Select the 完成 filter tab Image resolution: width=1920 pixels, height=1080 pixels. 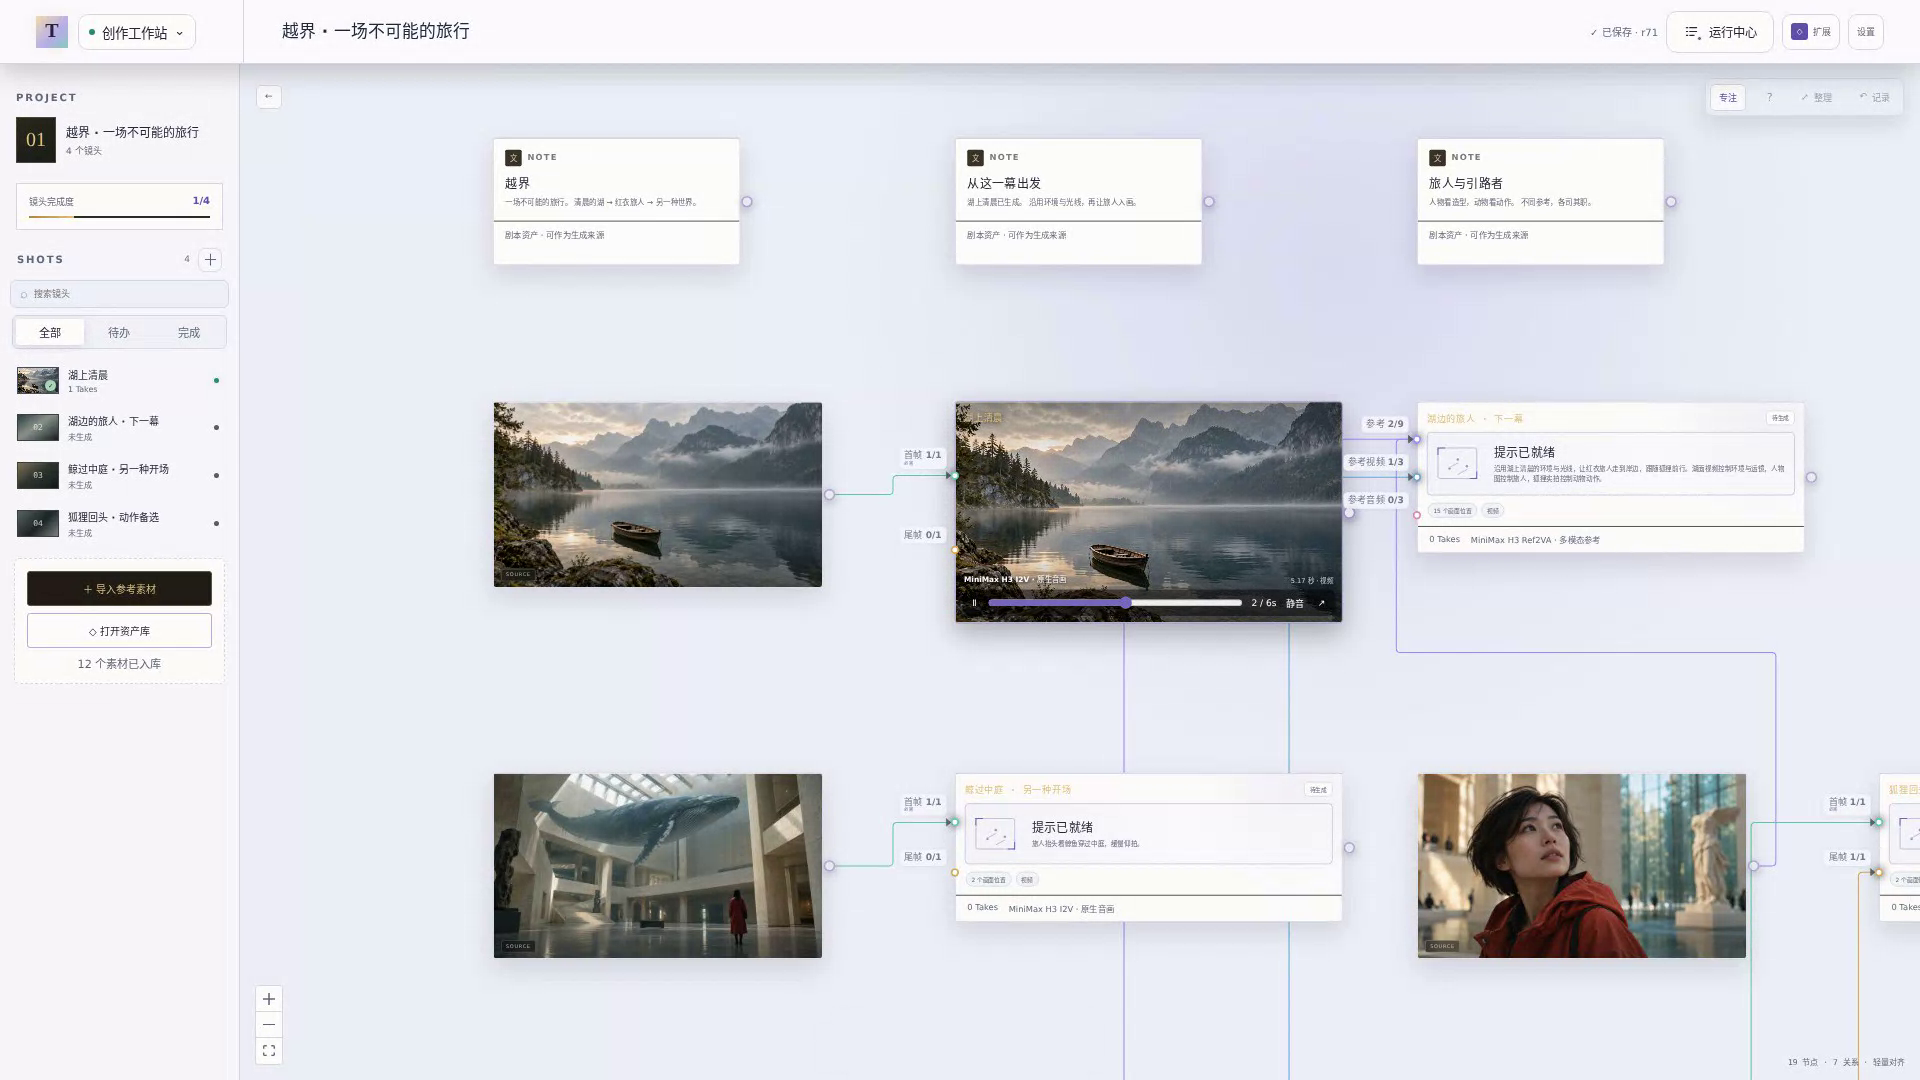[189, 333]
